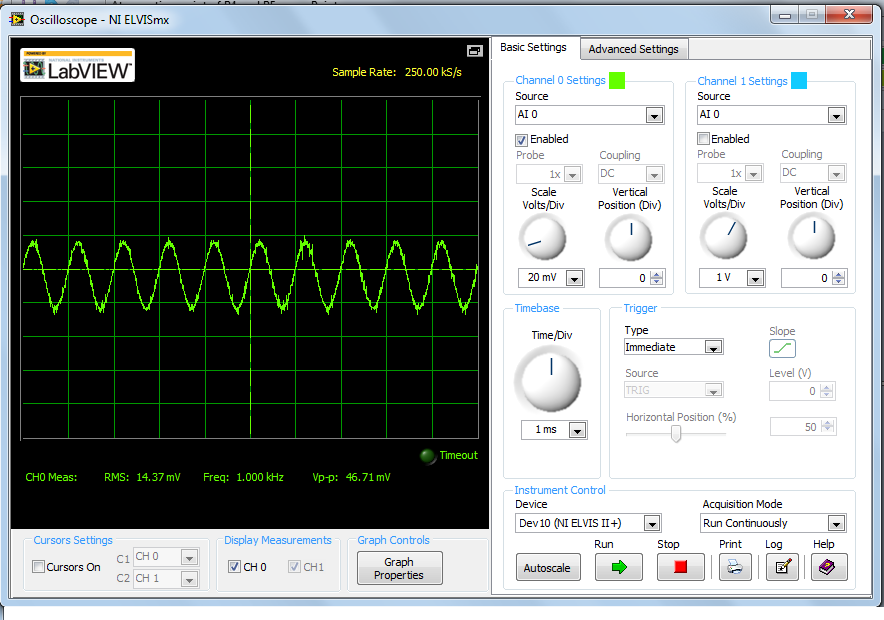Click the Timeout indicator LED
This screenshot has width=884, height=620.
pos(428,455)
